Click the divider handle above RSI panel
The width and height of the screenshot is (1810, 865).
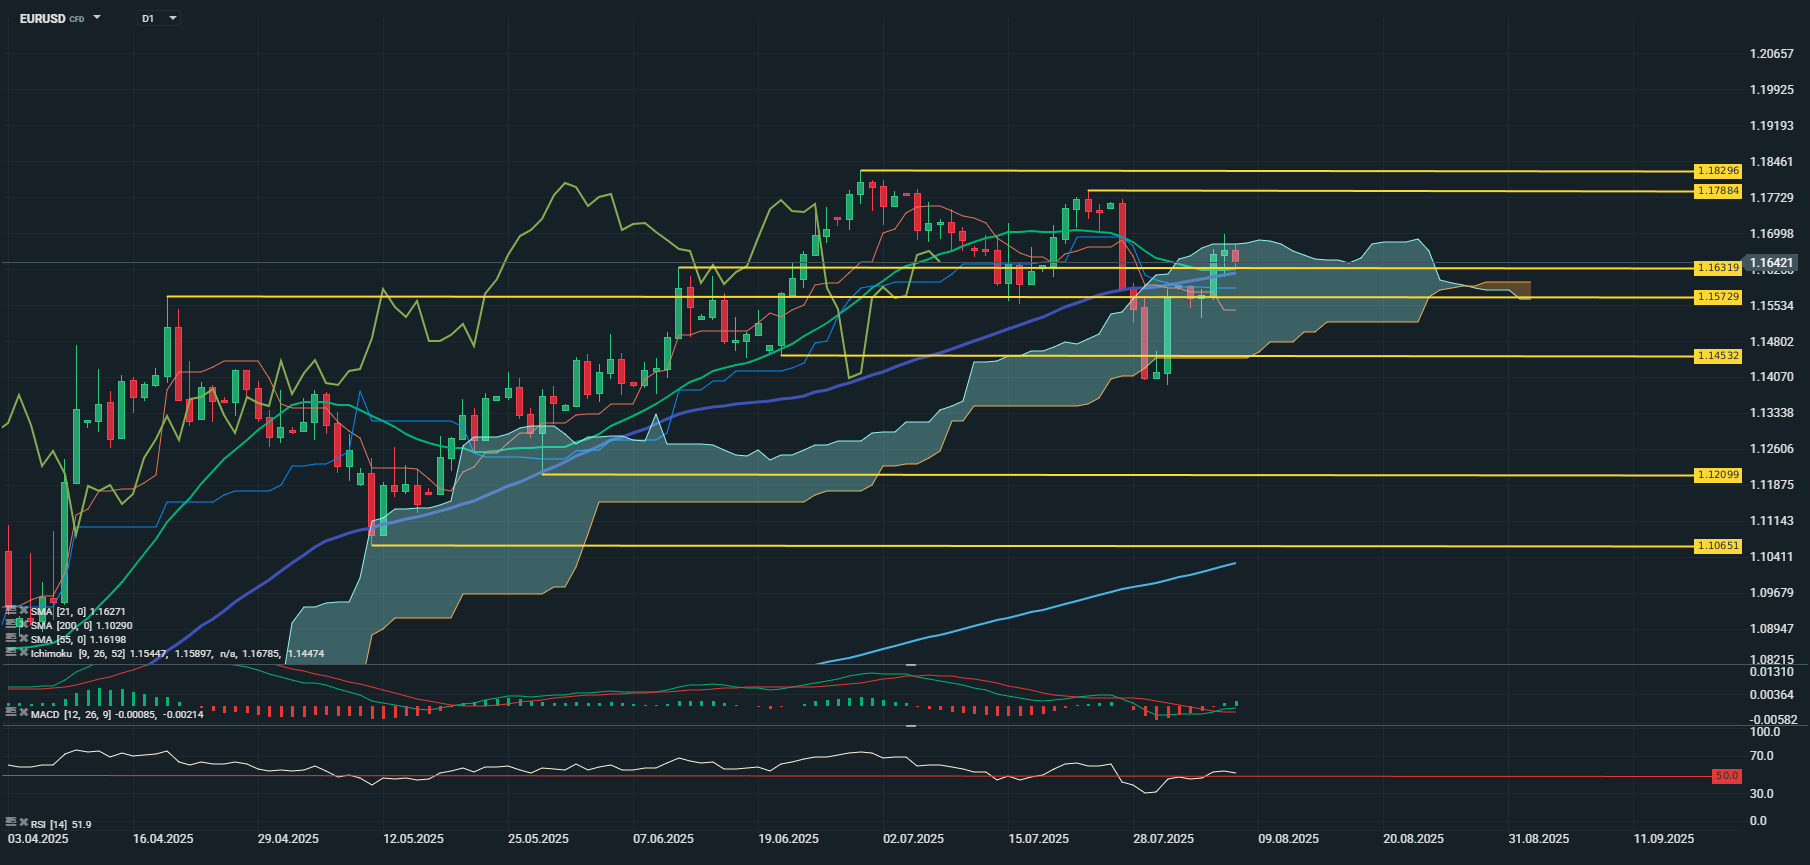click(x=911, y=726)
